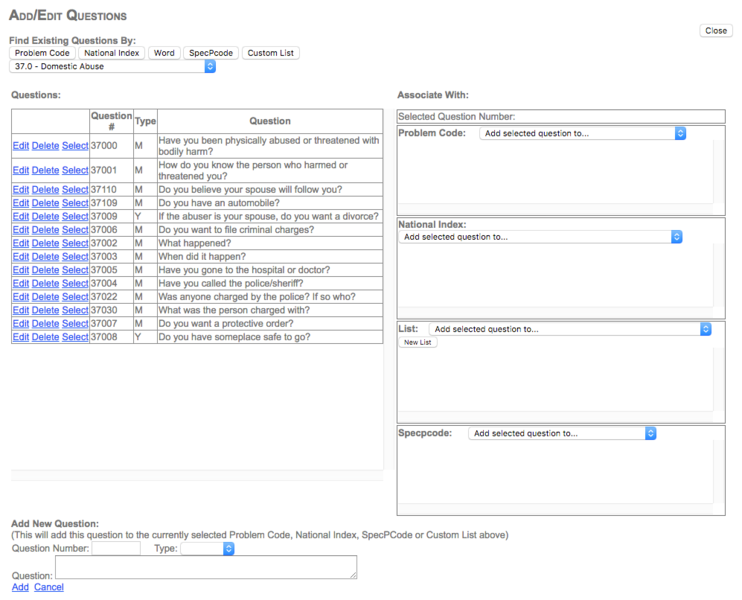Screen dimensions: 742x600
Task: Click Add link for new question
Action: (20, 587)
